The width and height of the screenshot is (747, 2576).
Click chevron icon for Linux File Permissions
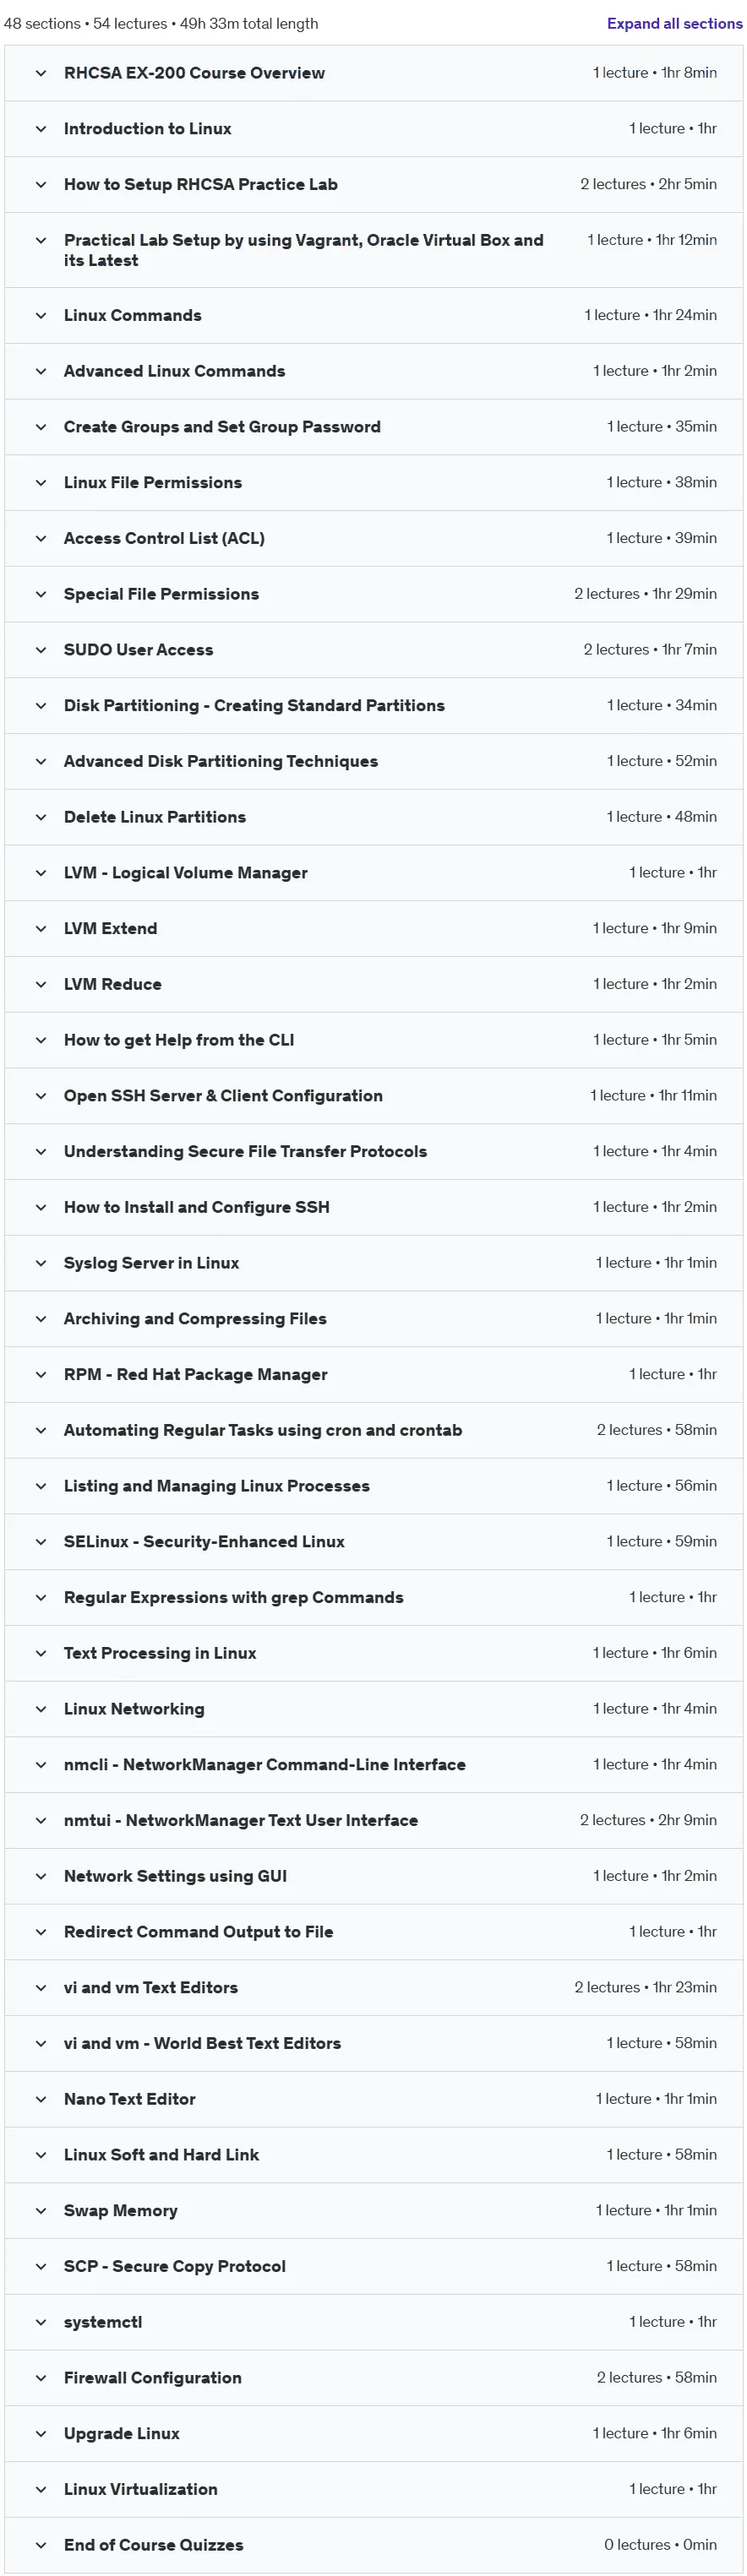(41, 483)
